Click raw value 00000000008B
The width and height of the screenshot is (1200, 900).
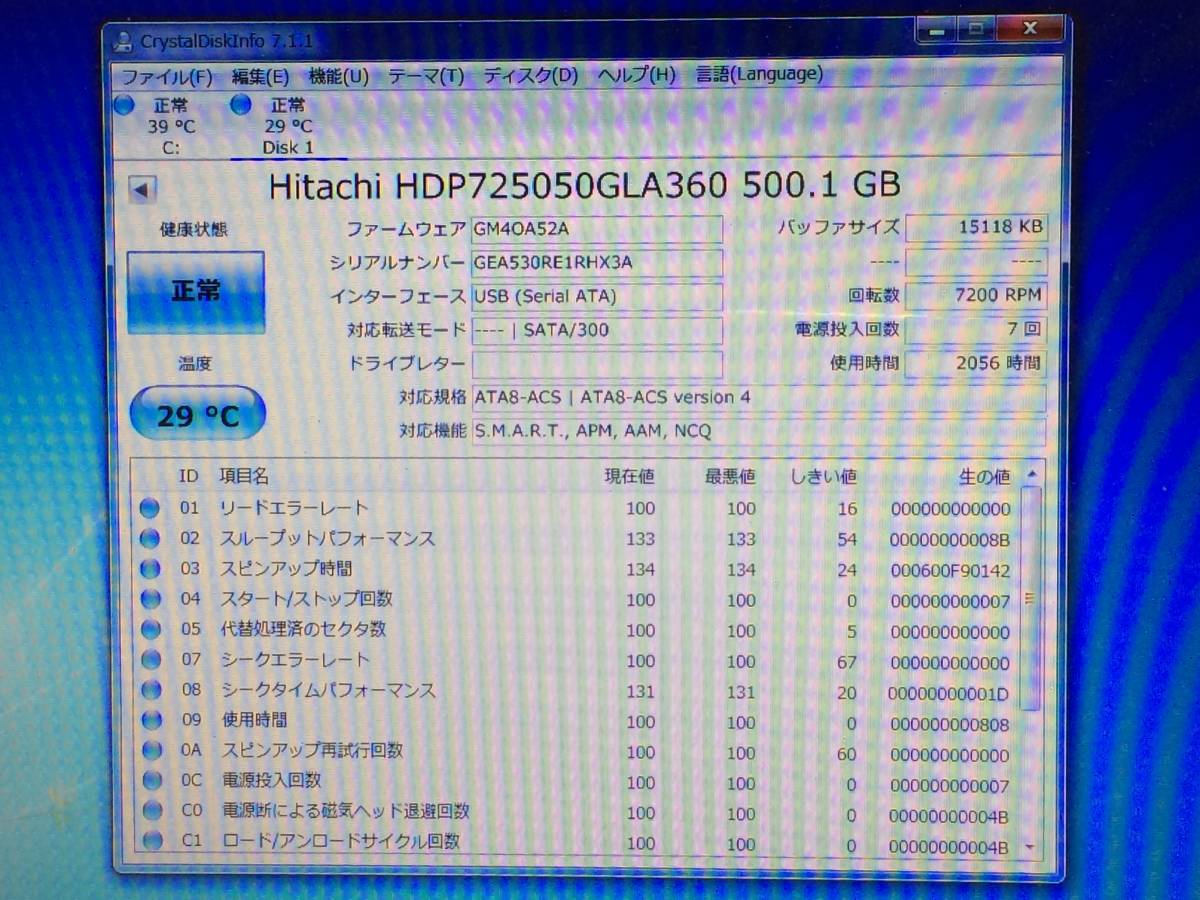coord(950,540)
